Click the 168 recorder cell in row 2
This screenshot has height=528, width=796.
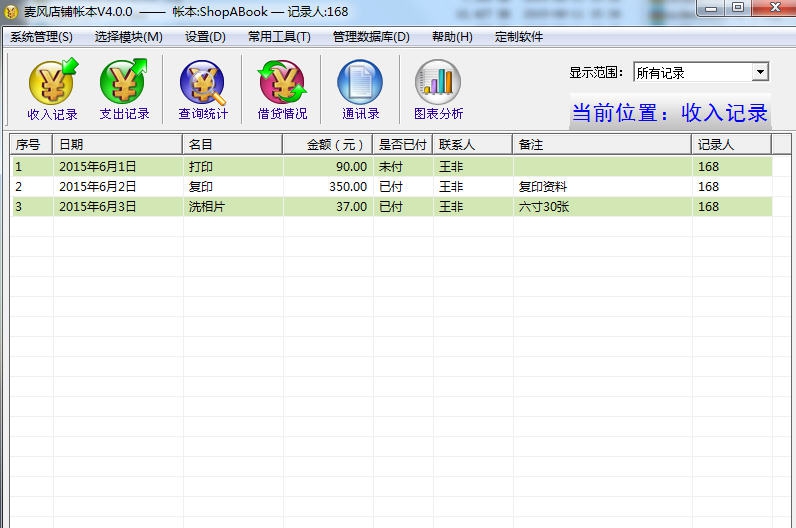pos(732,187)
